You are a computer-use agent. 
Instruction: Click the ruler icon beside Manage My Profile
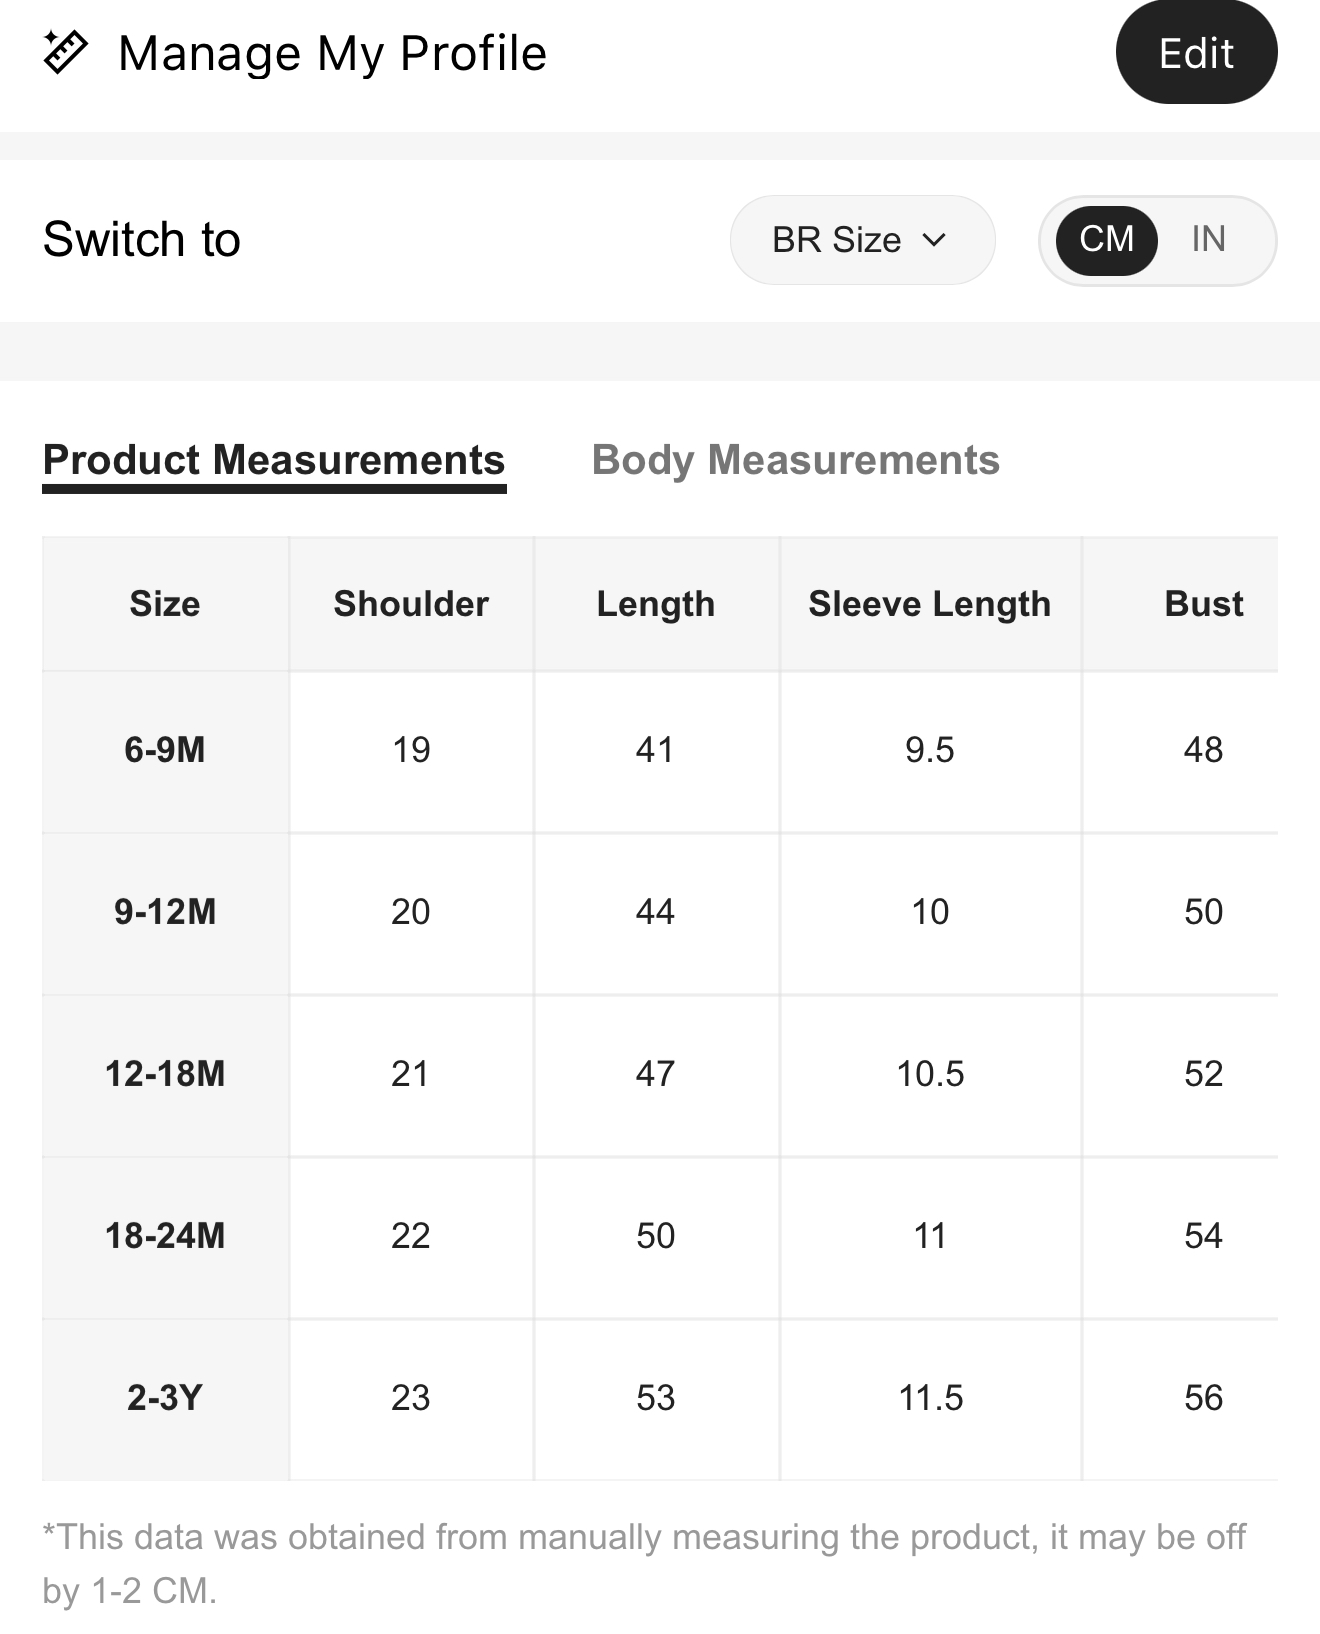[66, 52]
